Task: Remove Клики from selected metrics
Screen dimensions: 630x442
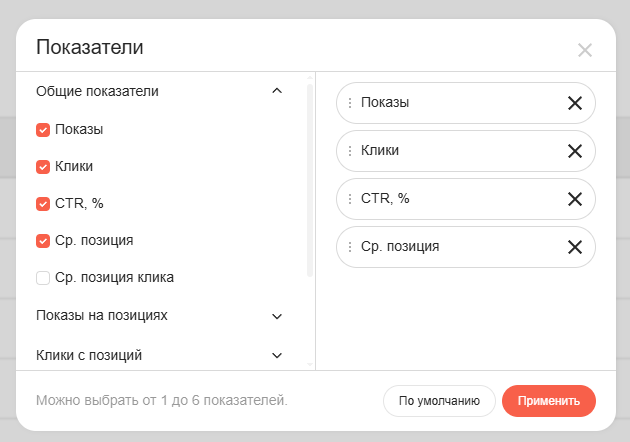Action: 575,151
